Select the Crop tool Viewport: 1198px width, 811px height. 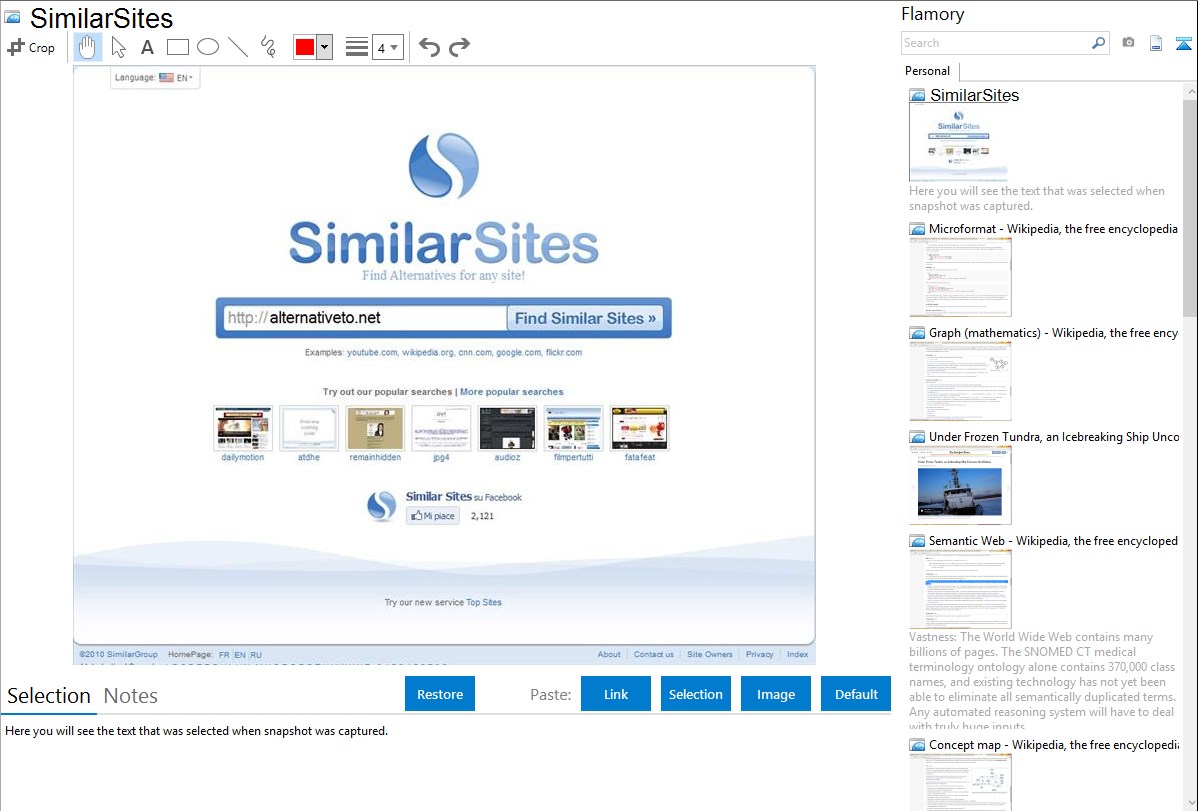tap(31, 47)
